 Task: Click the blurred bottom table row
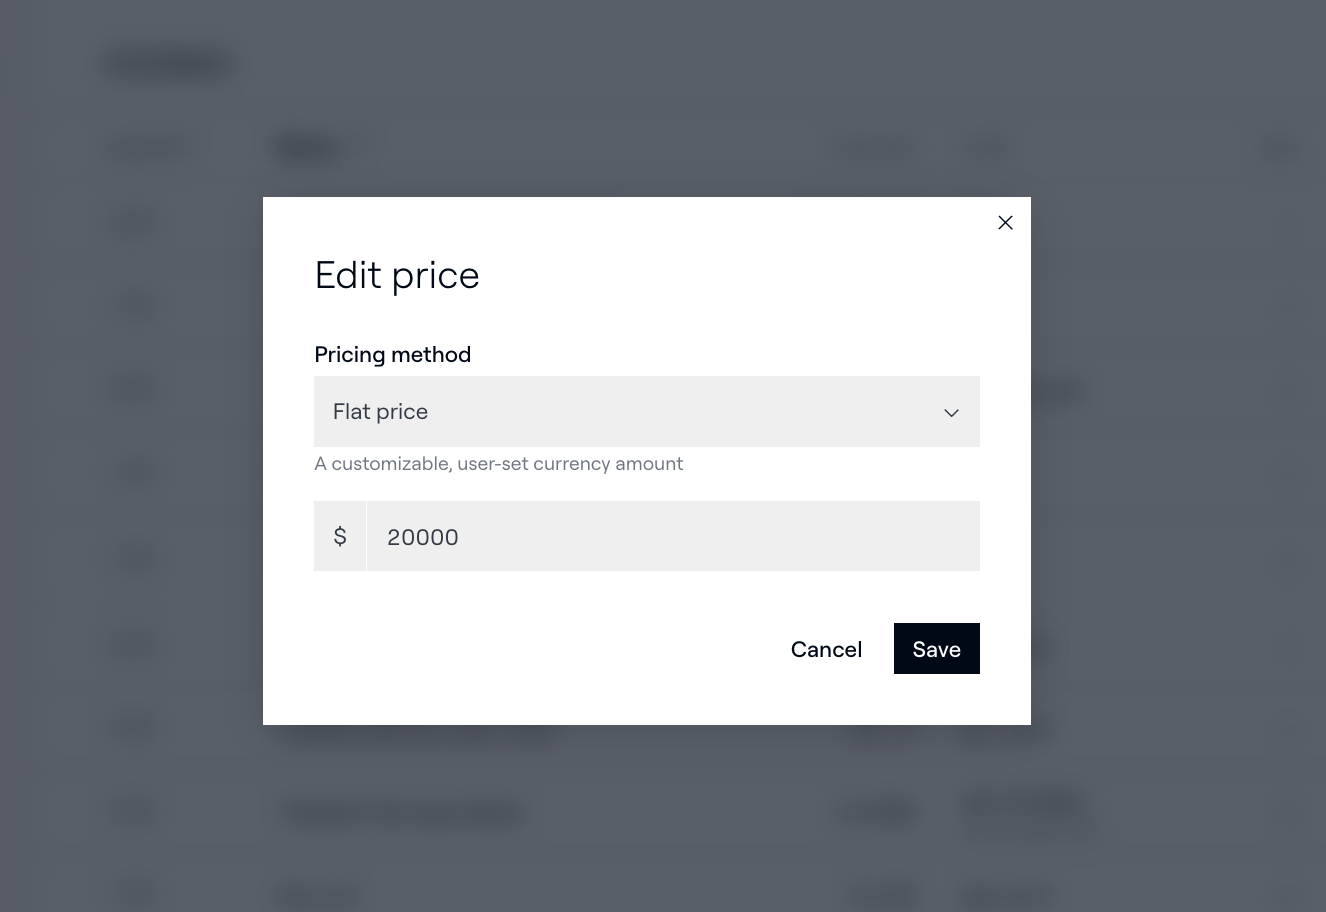pos(660,893)
